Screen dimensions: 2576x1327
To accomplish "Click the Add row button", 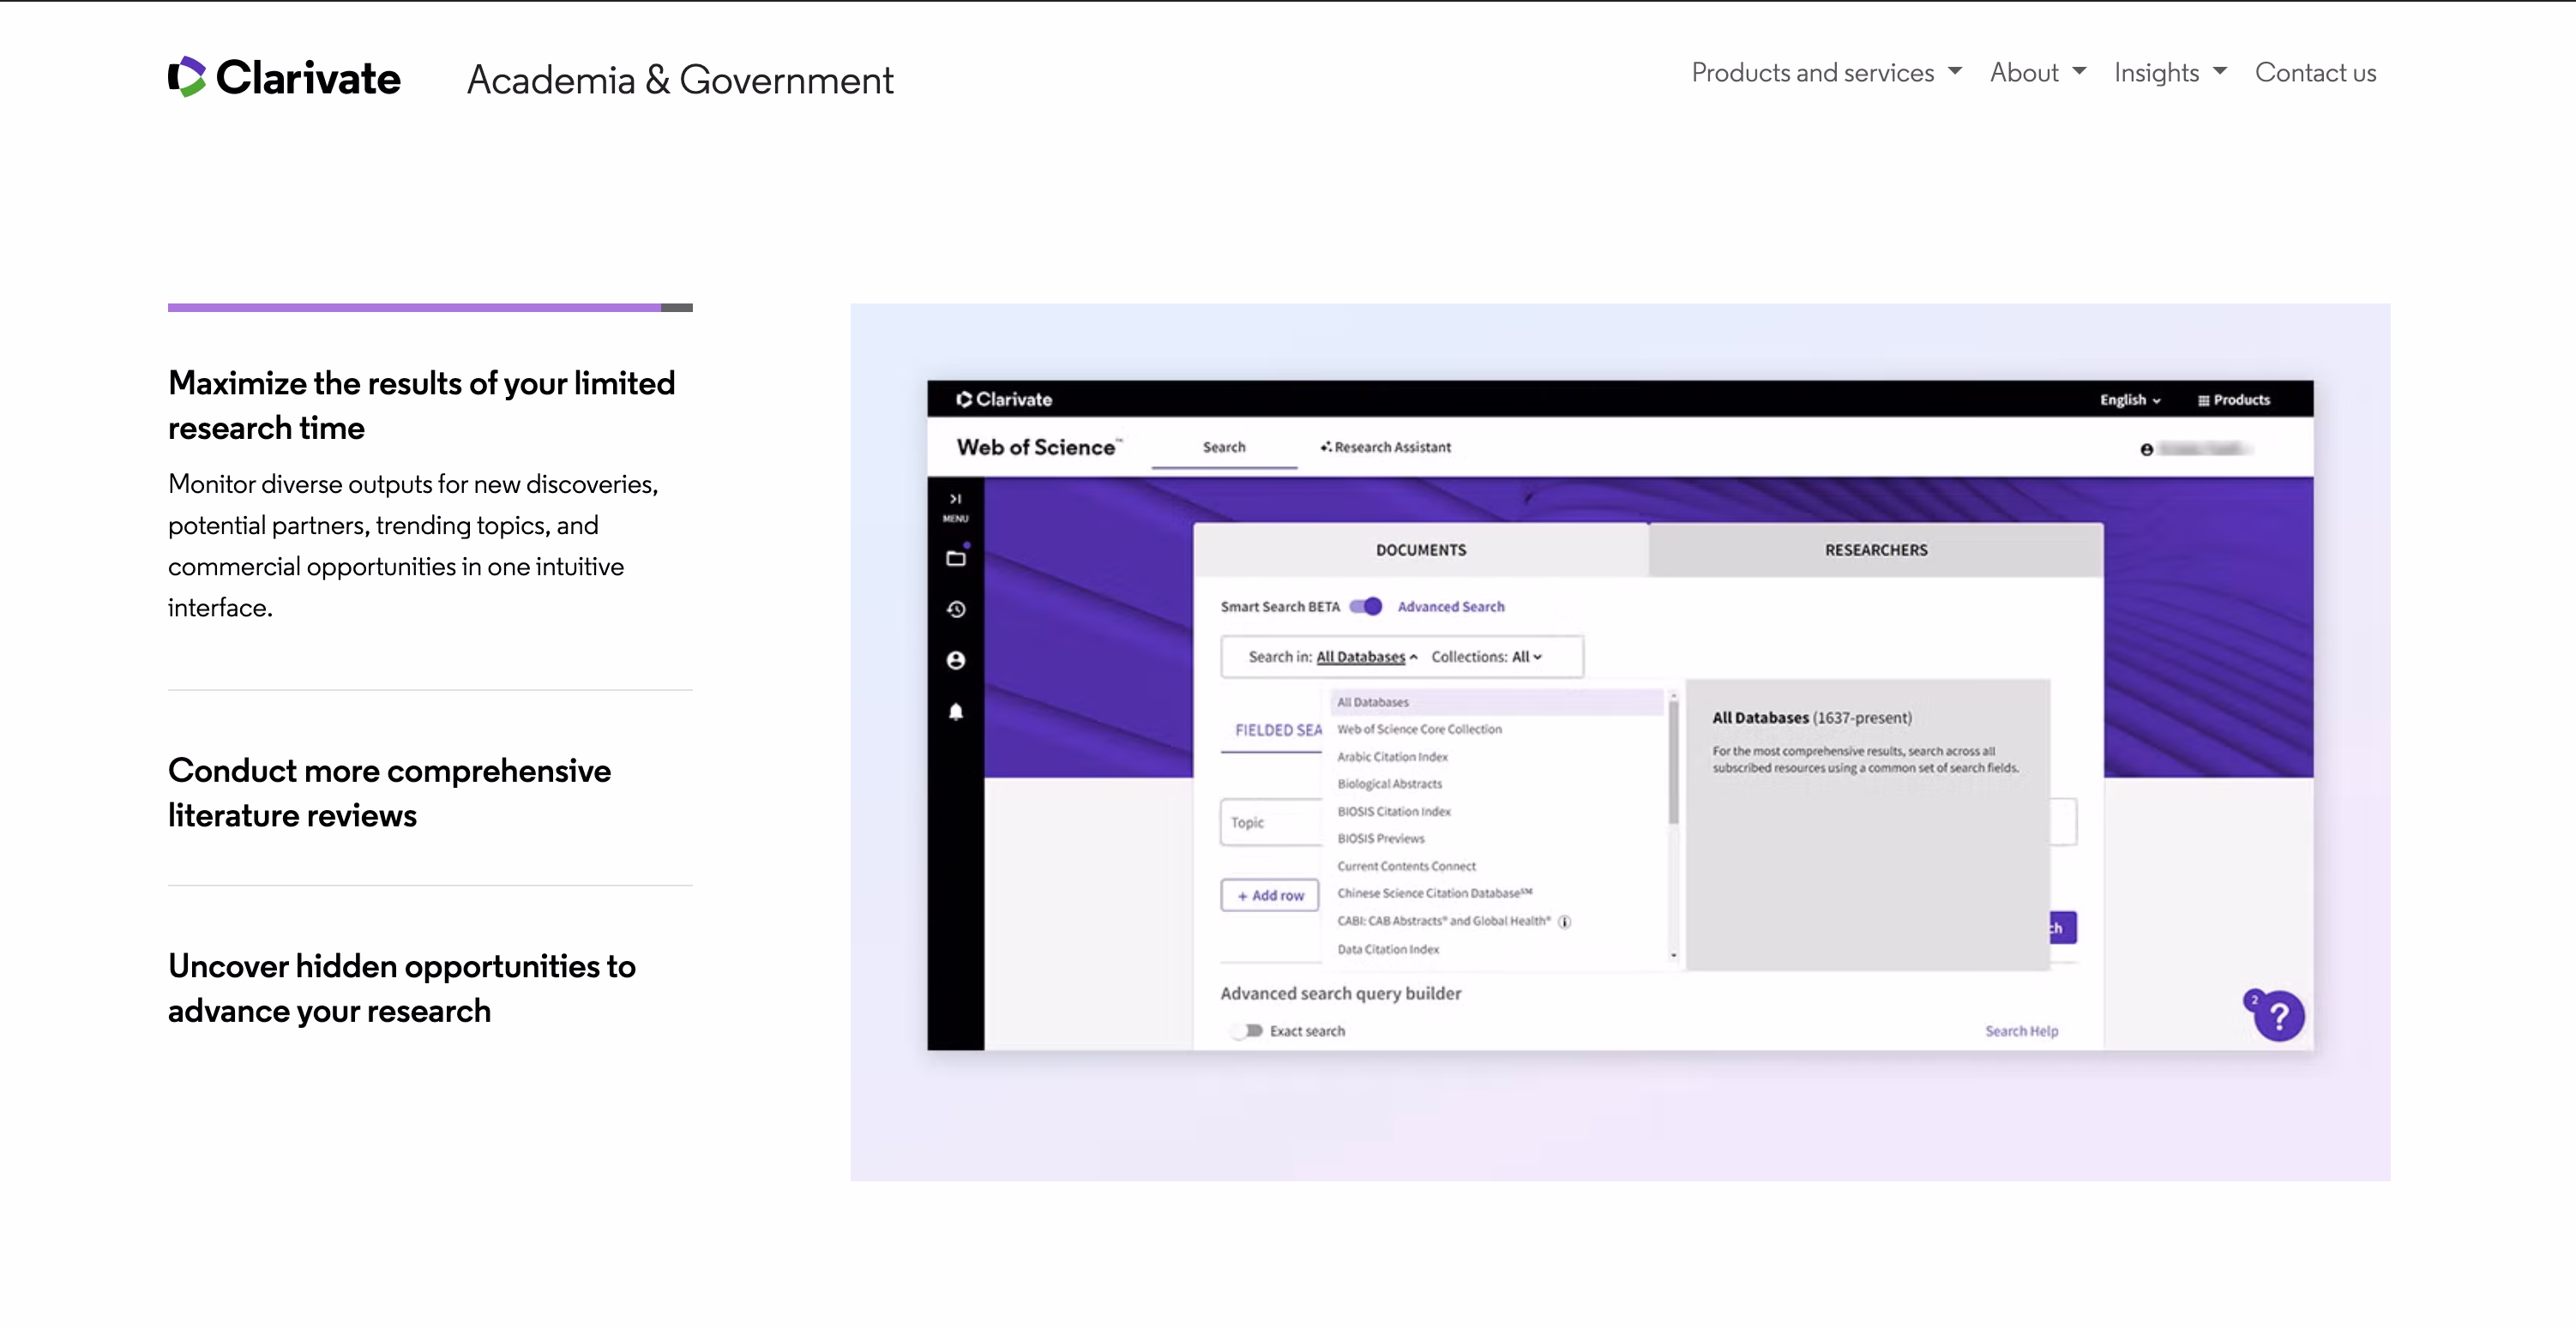I will click(x=1270, y=895).
